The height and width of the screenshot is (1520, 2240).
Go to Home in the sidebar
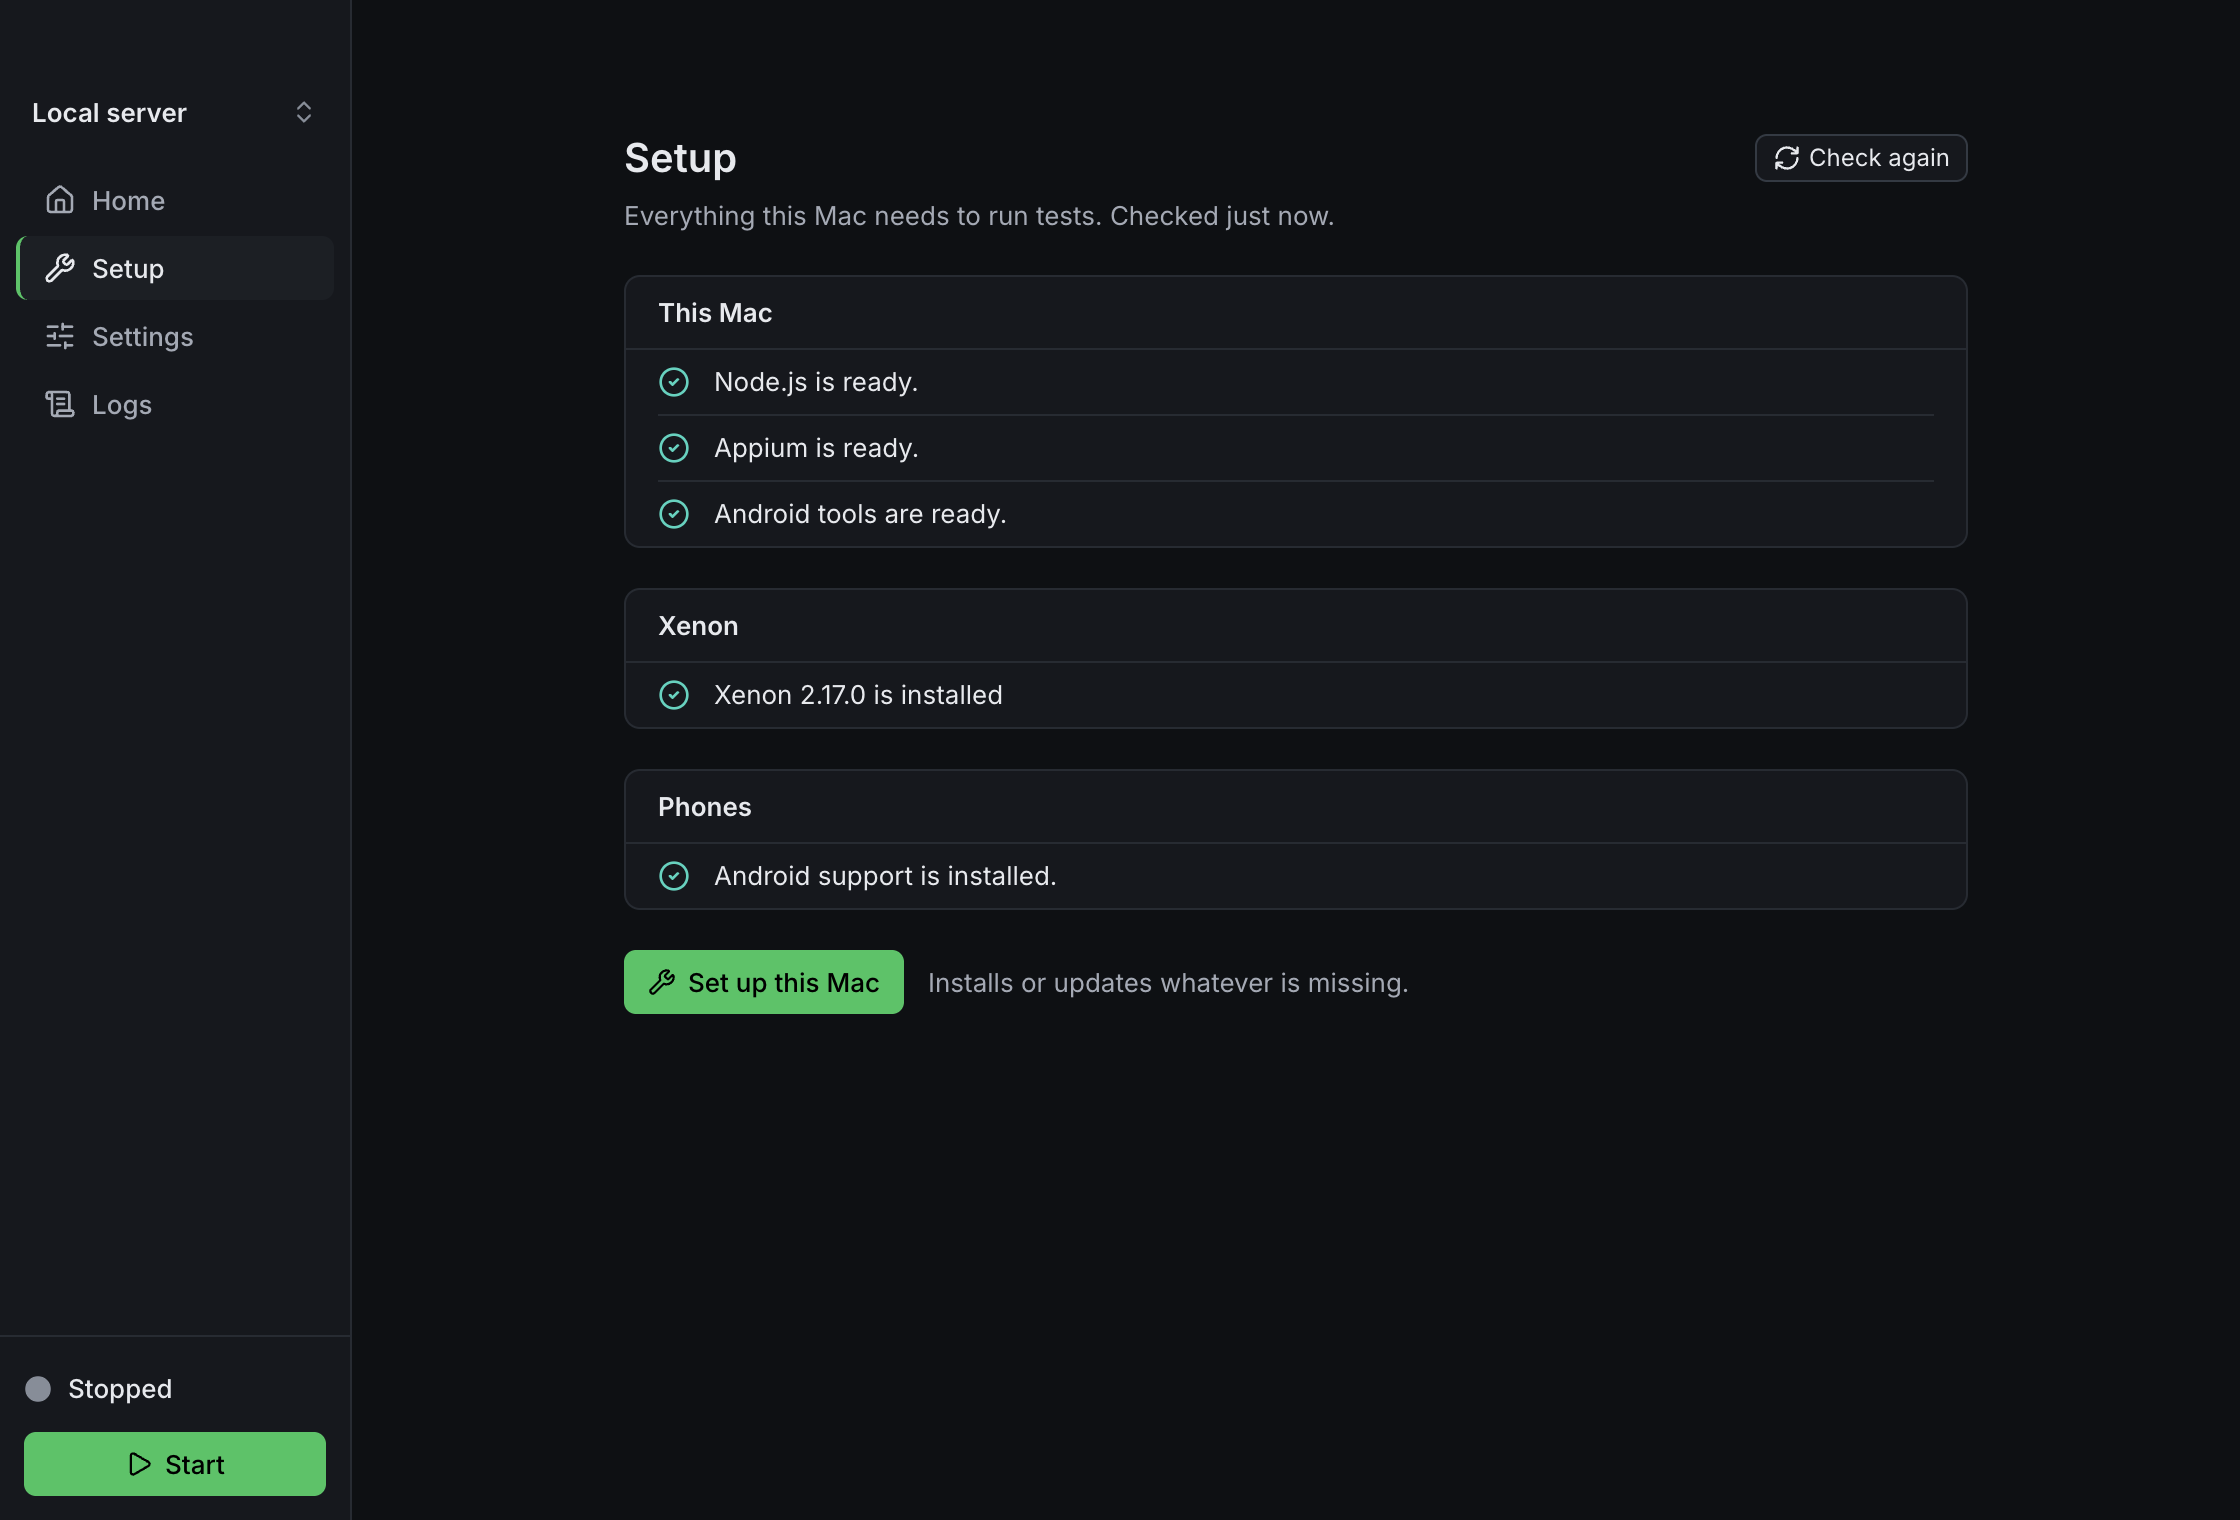[x=176, y=200]
